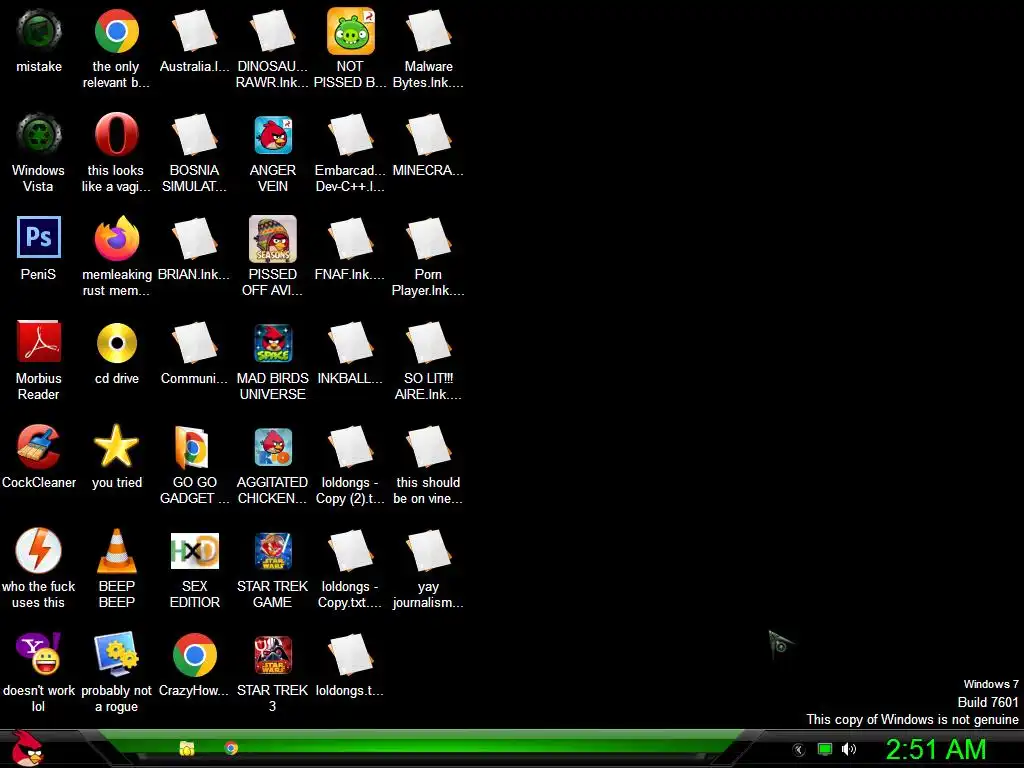Screen dimensions: 1024x768
Task: Launch Opera labeled 'this looks like a vagi...'
Action: click(116, 135)
